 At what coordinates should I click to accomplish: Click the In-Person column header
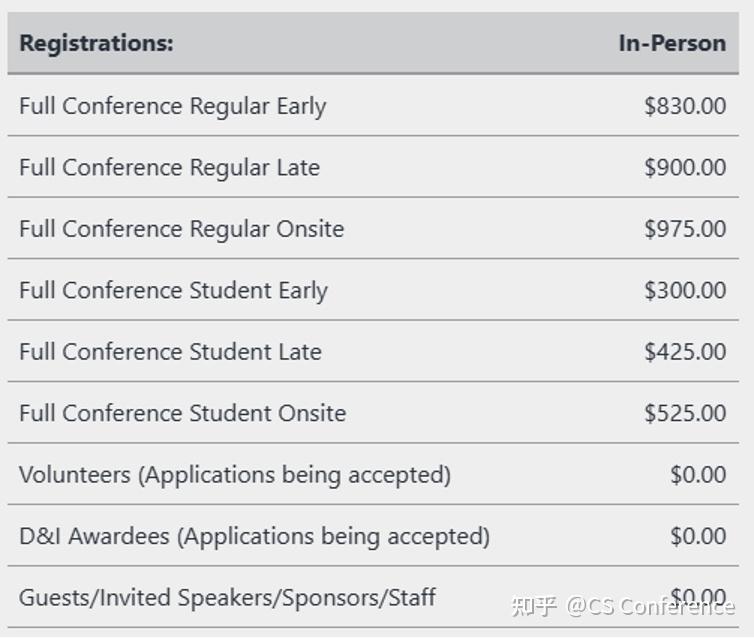pyautogui.click(x=672, y=43)
